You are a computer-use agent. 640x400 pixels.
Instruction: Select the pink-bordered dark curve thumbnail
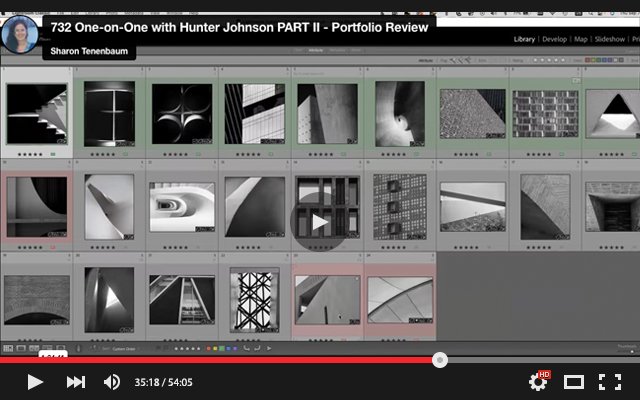click(37, 207)
